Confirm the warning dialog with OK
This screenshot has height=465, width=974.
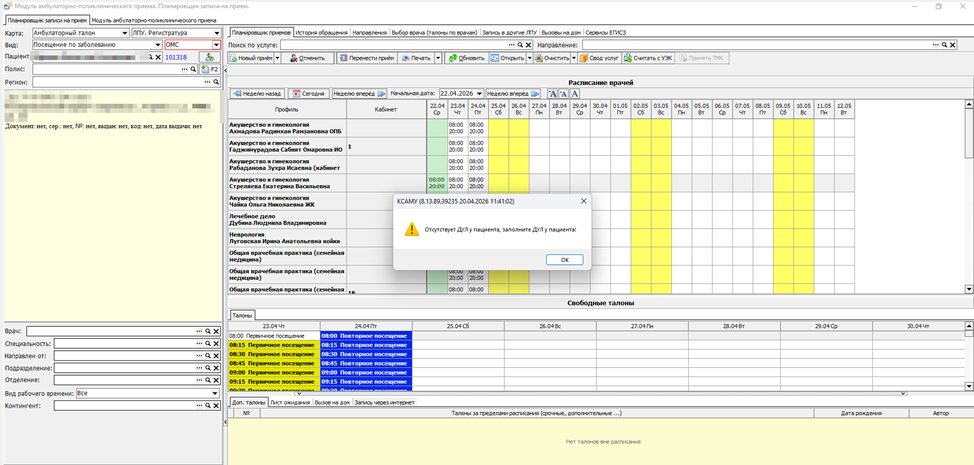point(564,260)
